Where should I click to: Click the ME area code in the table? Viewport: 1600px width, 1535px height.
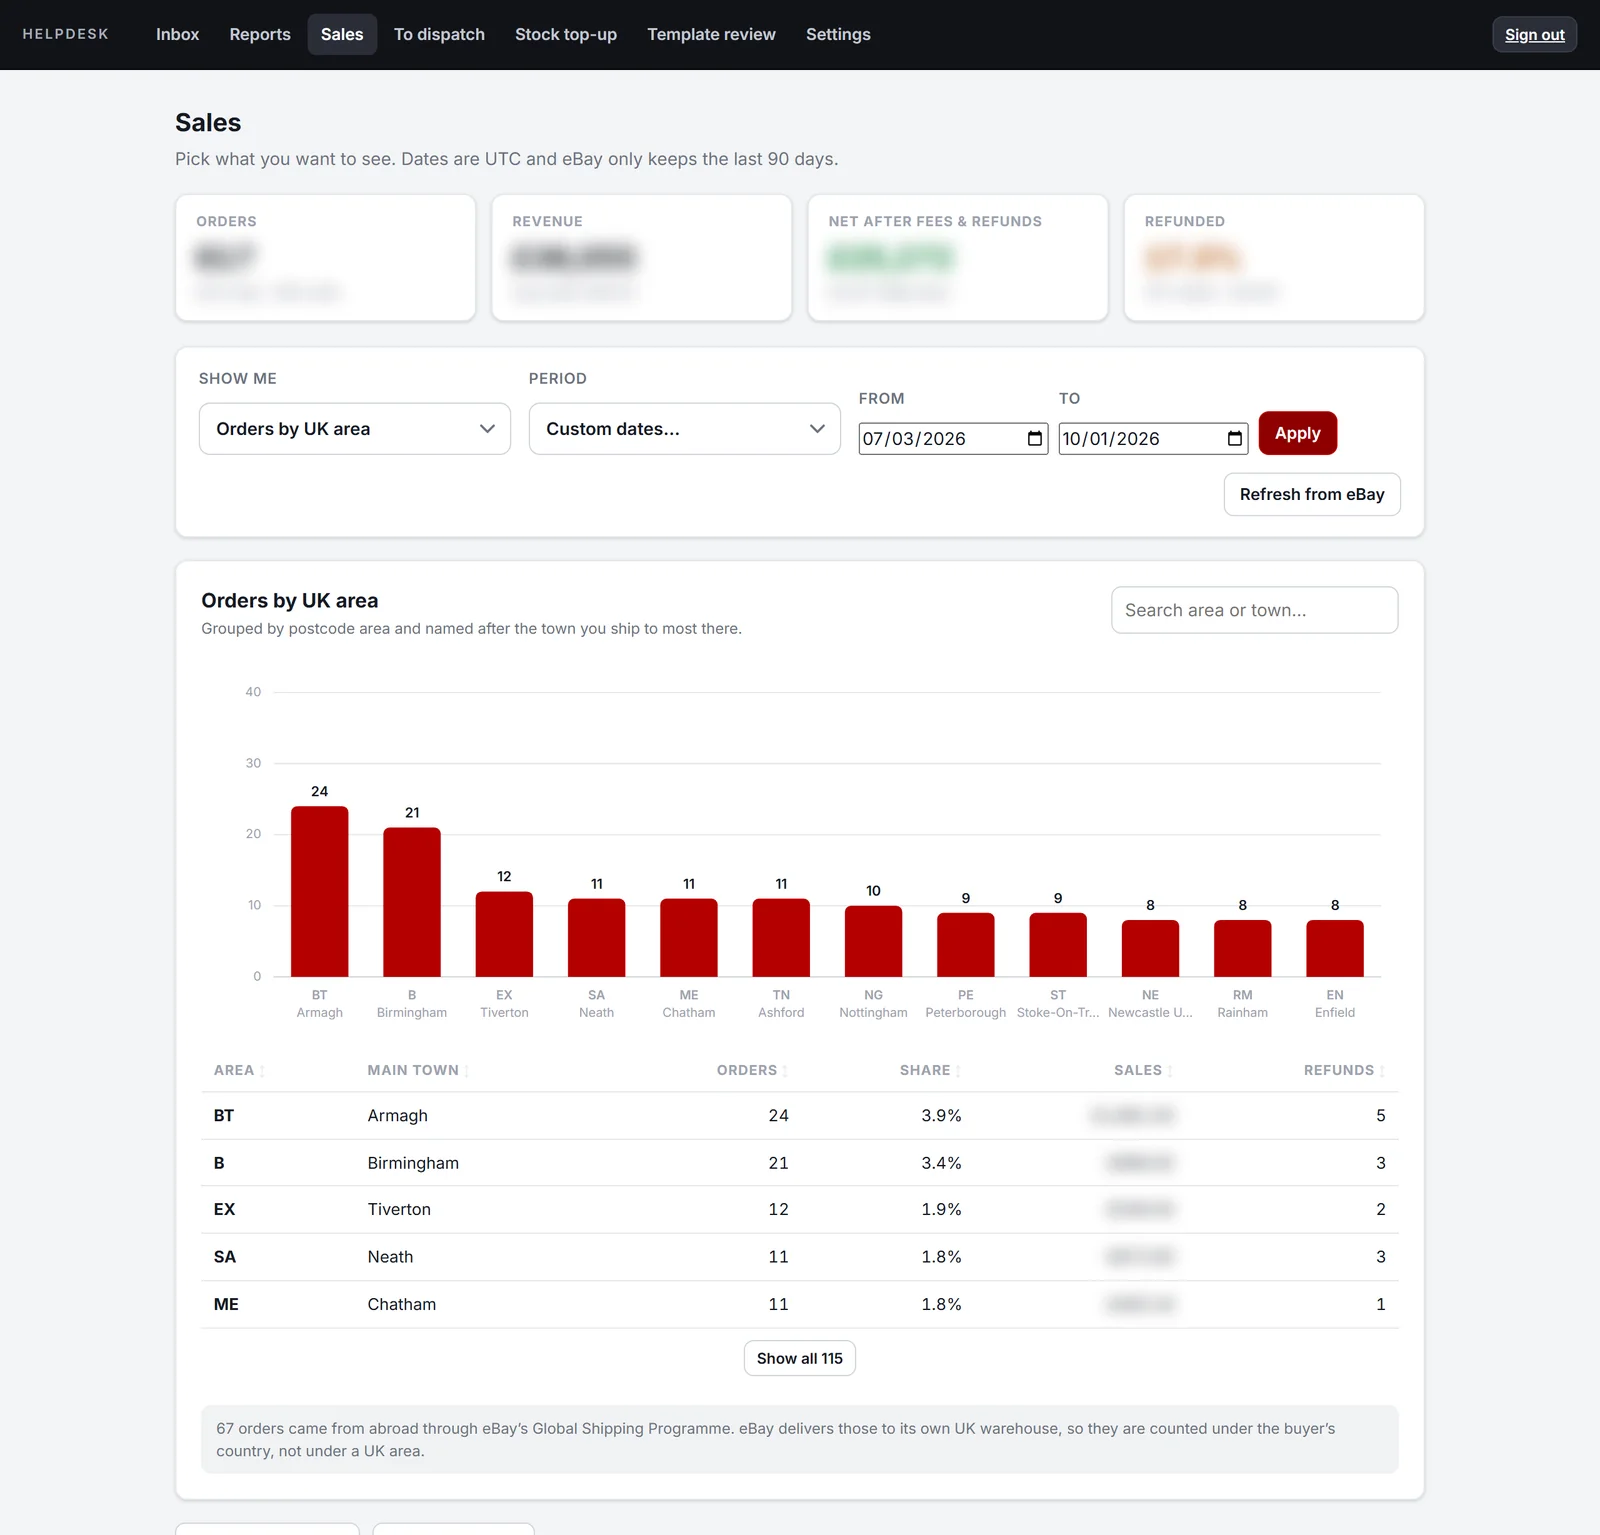click(226, 1304)
